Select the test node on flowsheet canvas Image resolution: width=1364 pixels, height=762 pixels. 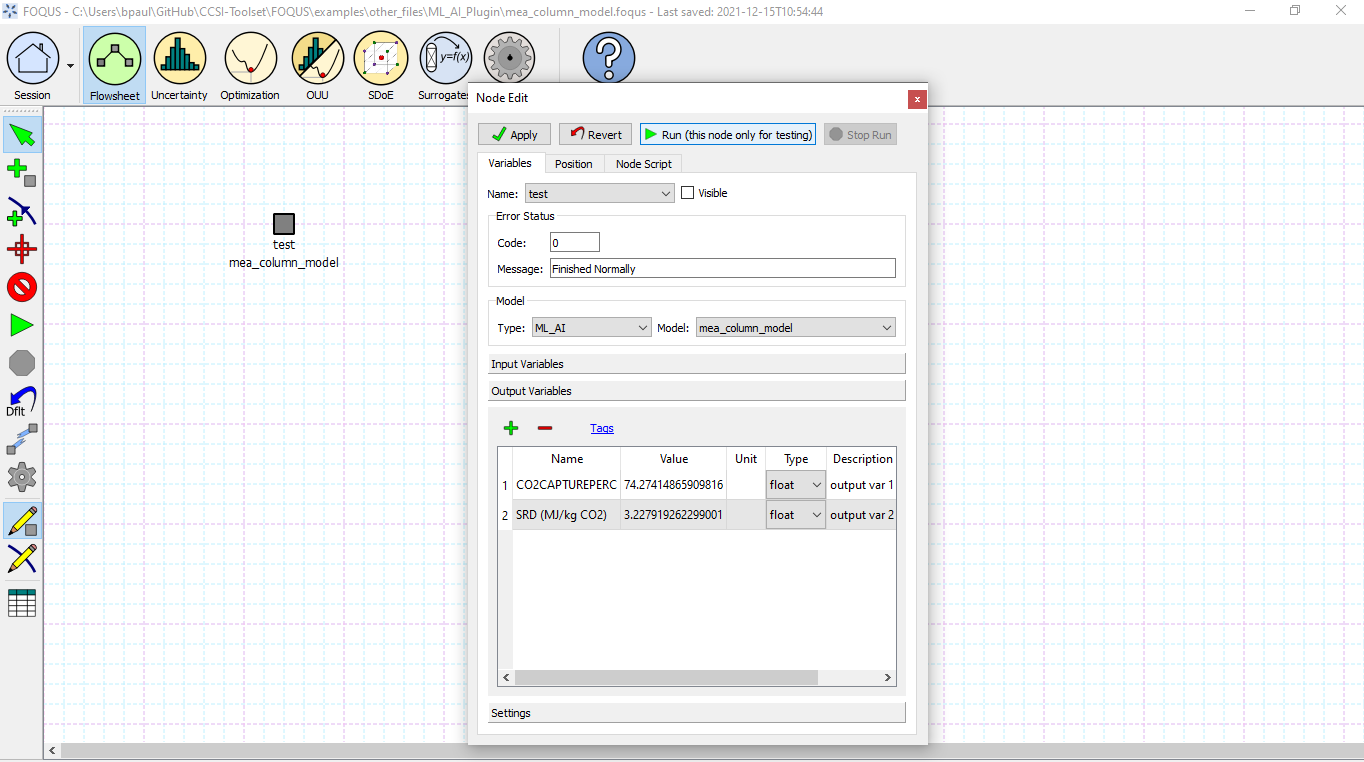pos(284,224)
